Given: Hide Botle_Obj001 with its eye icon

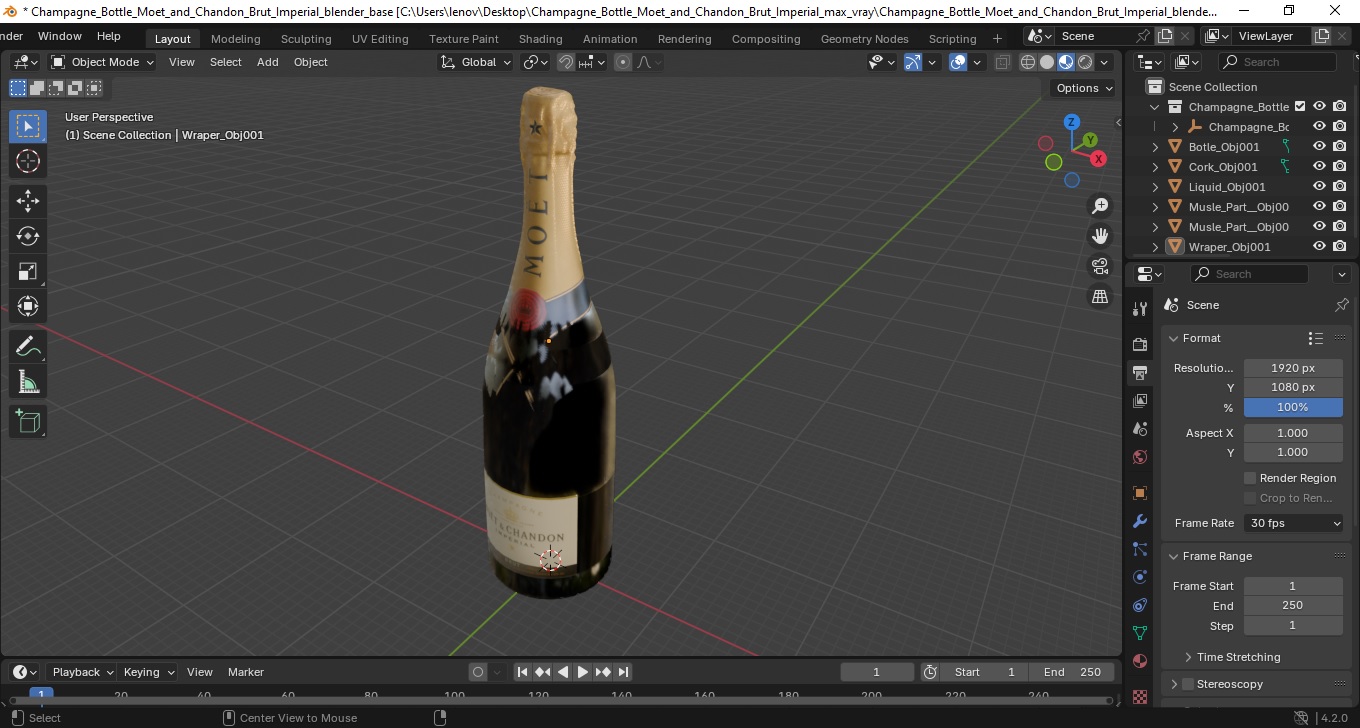Looking at the screenshot, I should (1319, 146).
